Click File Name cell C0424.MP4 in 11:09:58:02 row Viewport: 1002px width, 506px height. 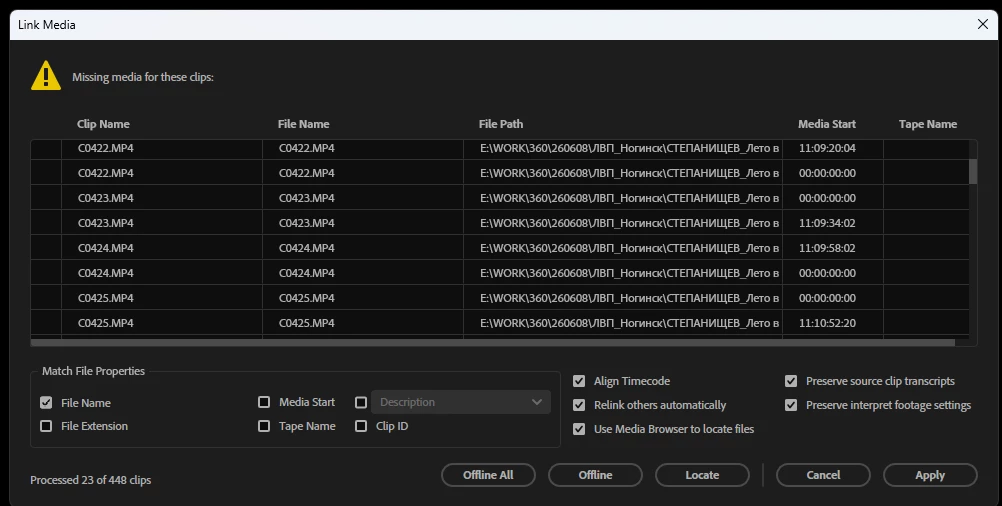pos(307,248)
